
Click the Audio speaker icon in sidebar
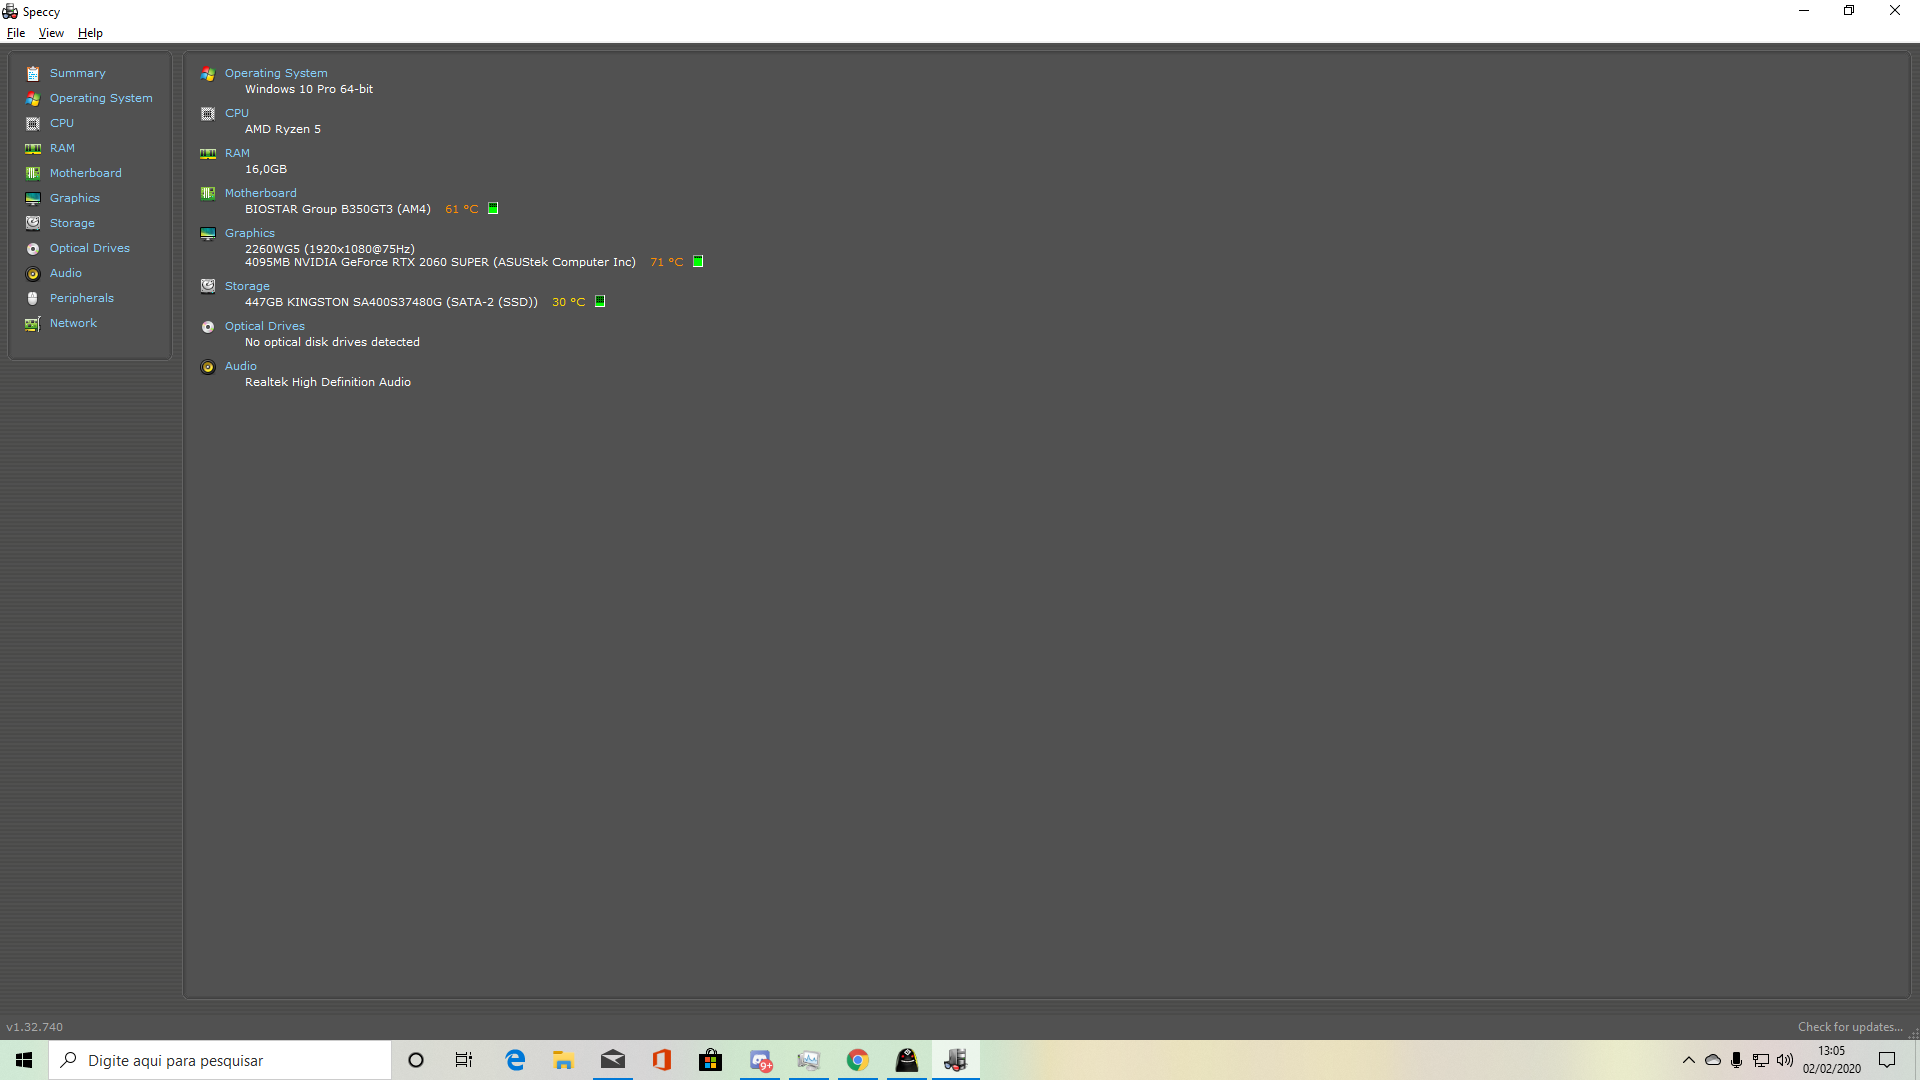33,274
